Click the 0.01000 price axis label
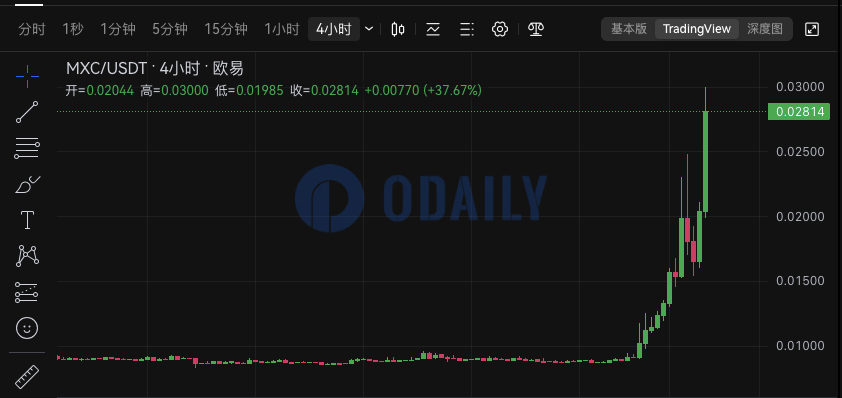Viewport: 842px width, 398px height. tap(800, 345)
